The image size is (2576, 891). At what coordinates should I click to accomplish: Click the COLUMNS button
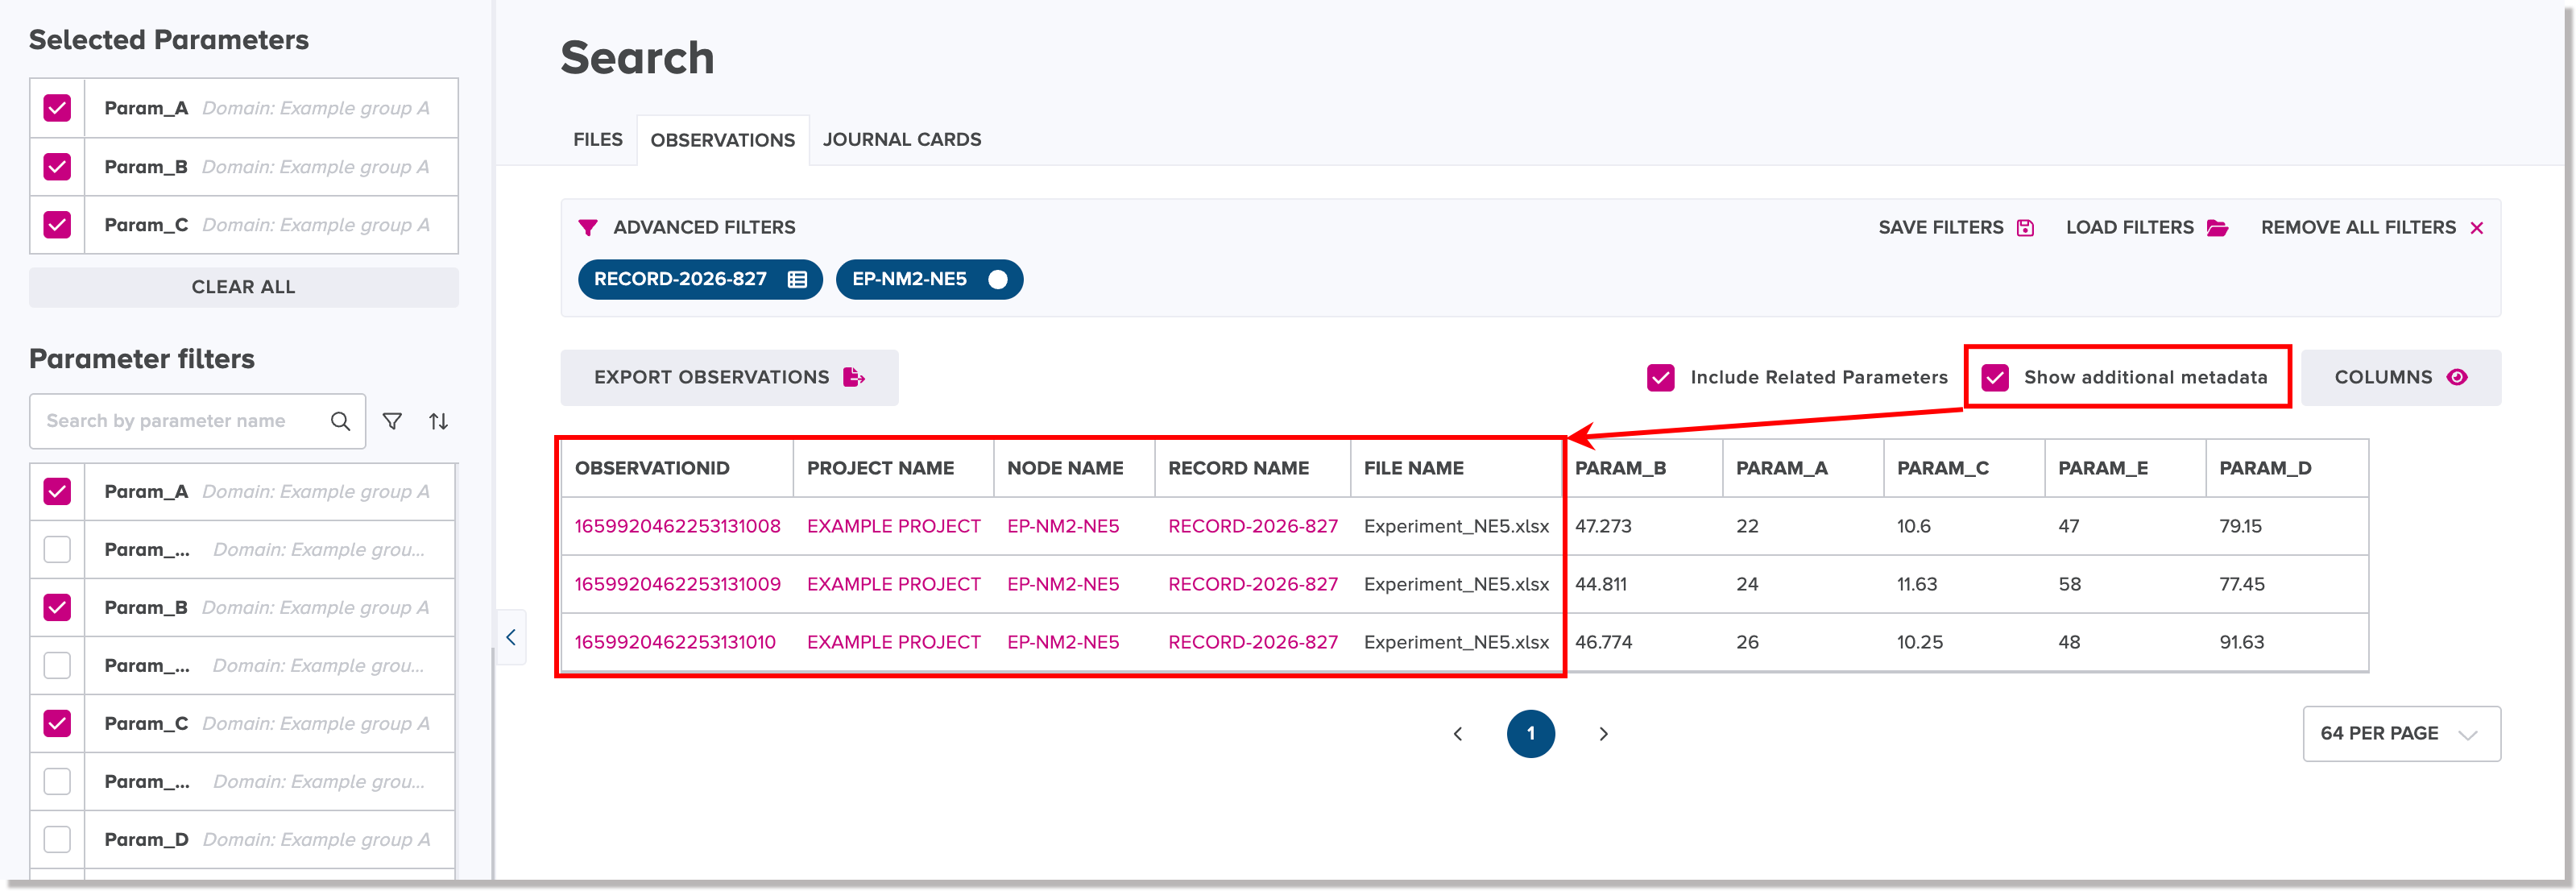(2401, 377)
